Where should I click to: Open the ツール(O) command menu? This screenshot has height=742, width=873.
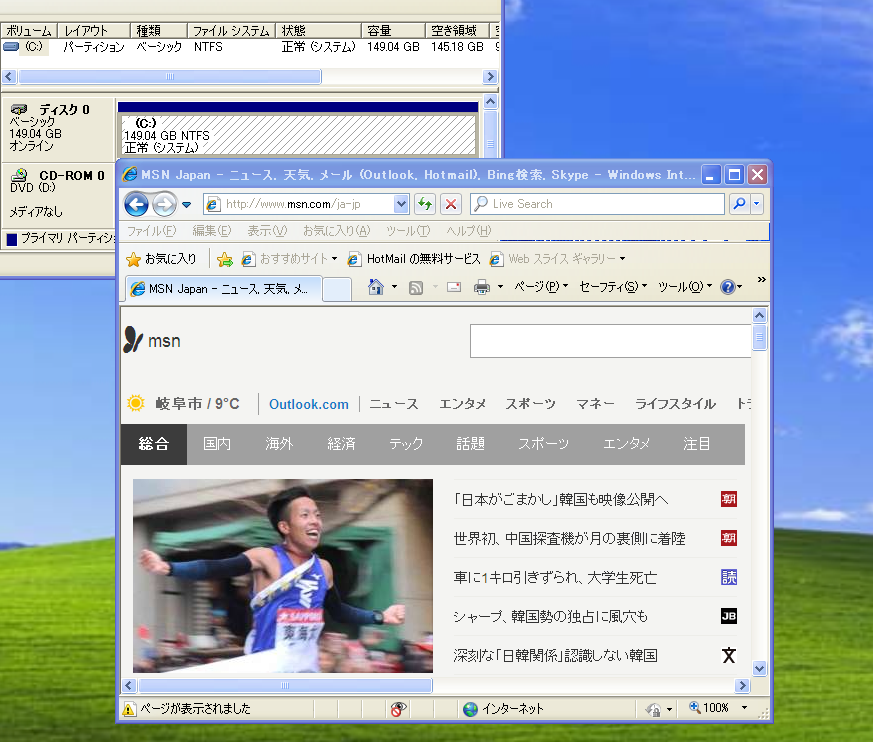[685, 287]
